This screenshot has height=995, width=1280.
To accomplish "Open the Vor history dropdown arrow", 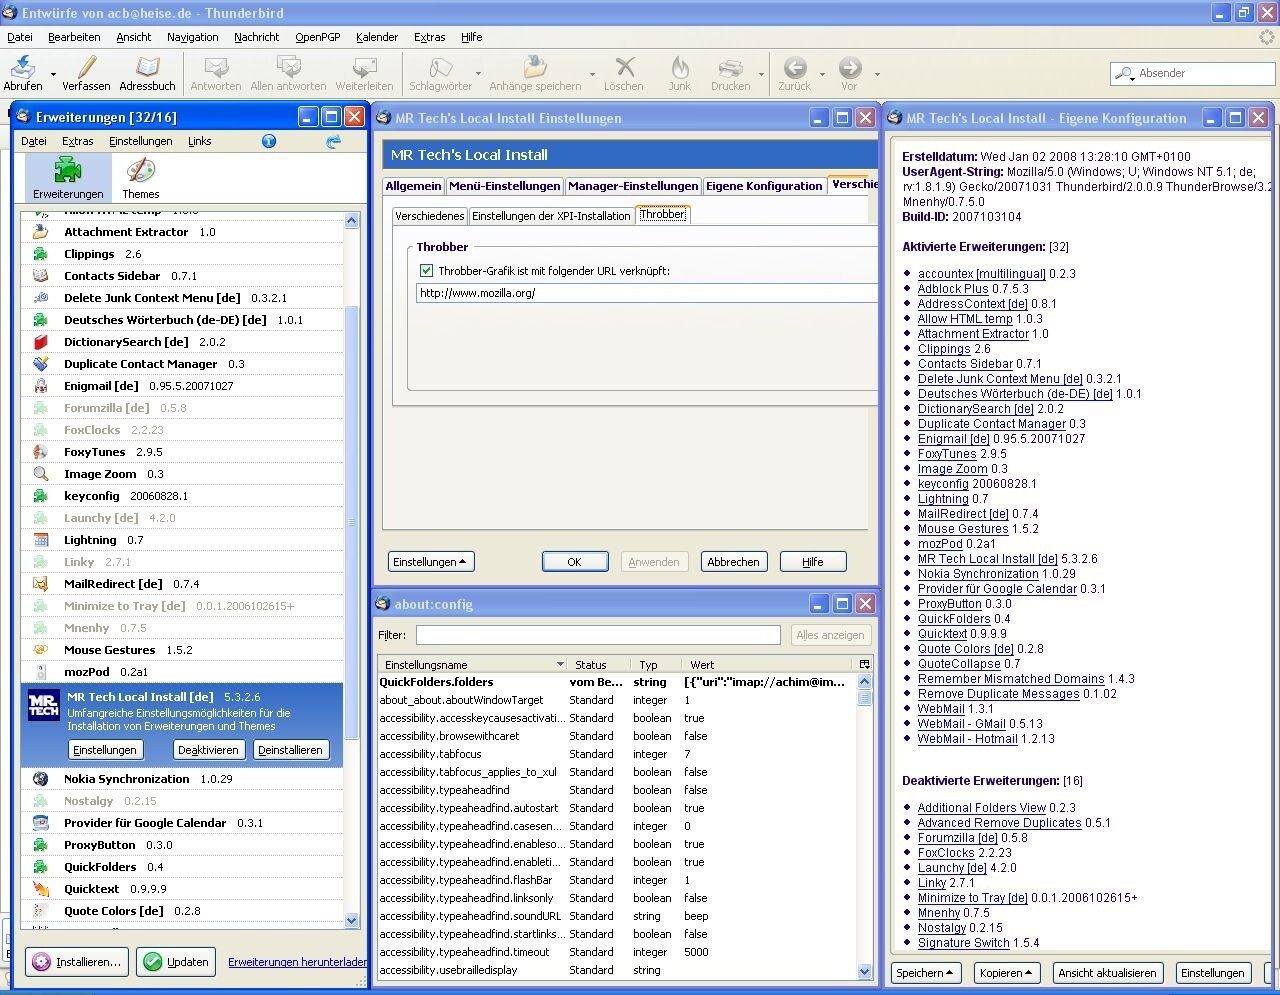I will (877, 73).
